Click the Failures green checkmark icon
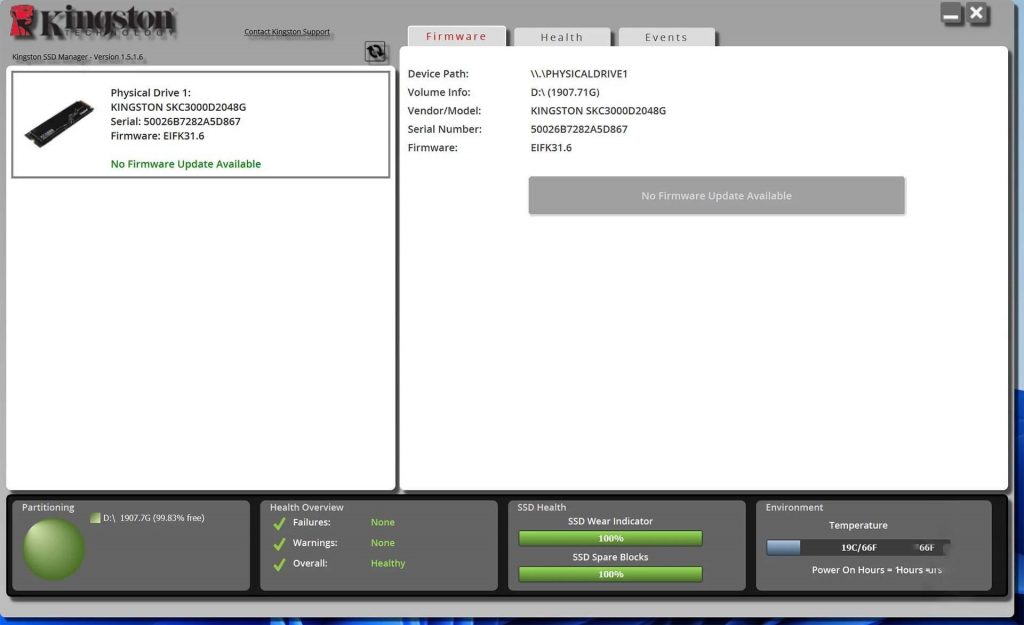 coord(279,523)
